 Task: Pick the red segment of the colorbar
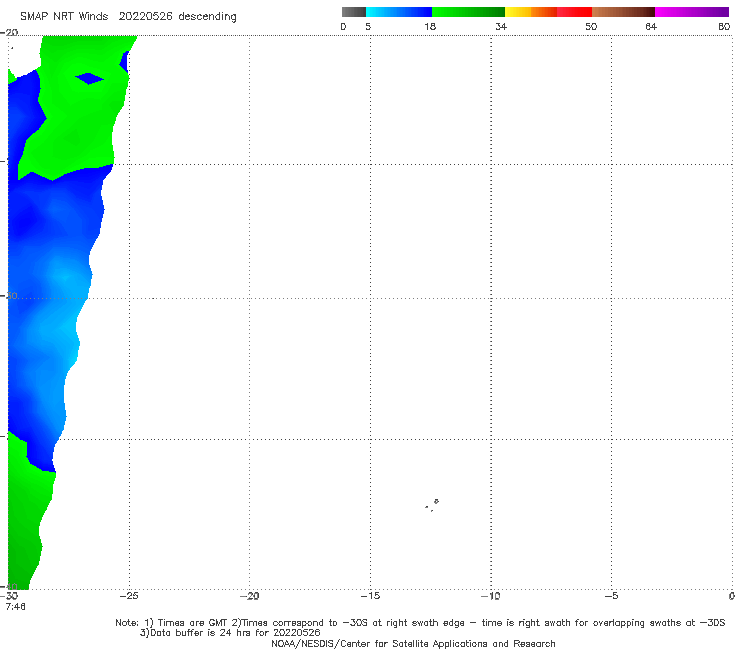click(x=574, y=12)
